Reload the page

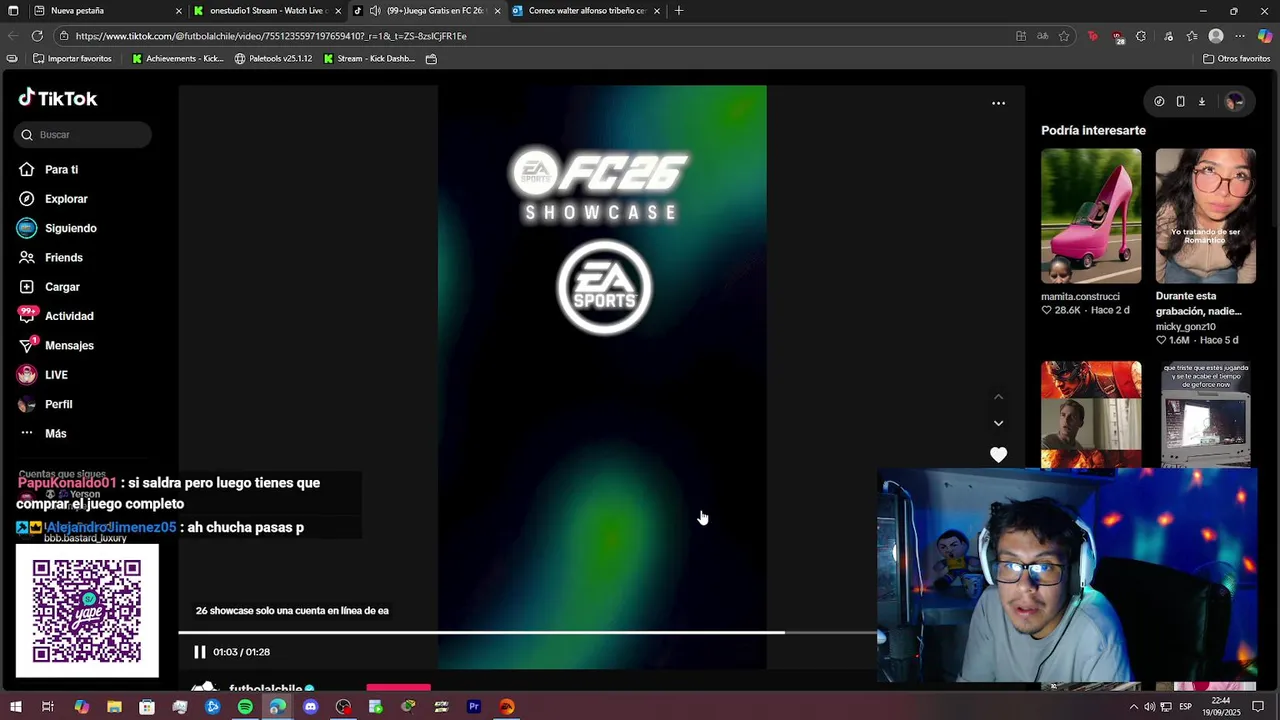click(x=37, y=36)
